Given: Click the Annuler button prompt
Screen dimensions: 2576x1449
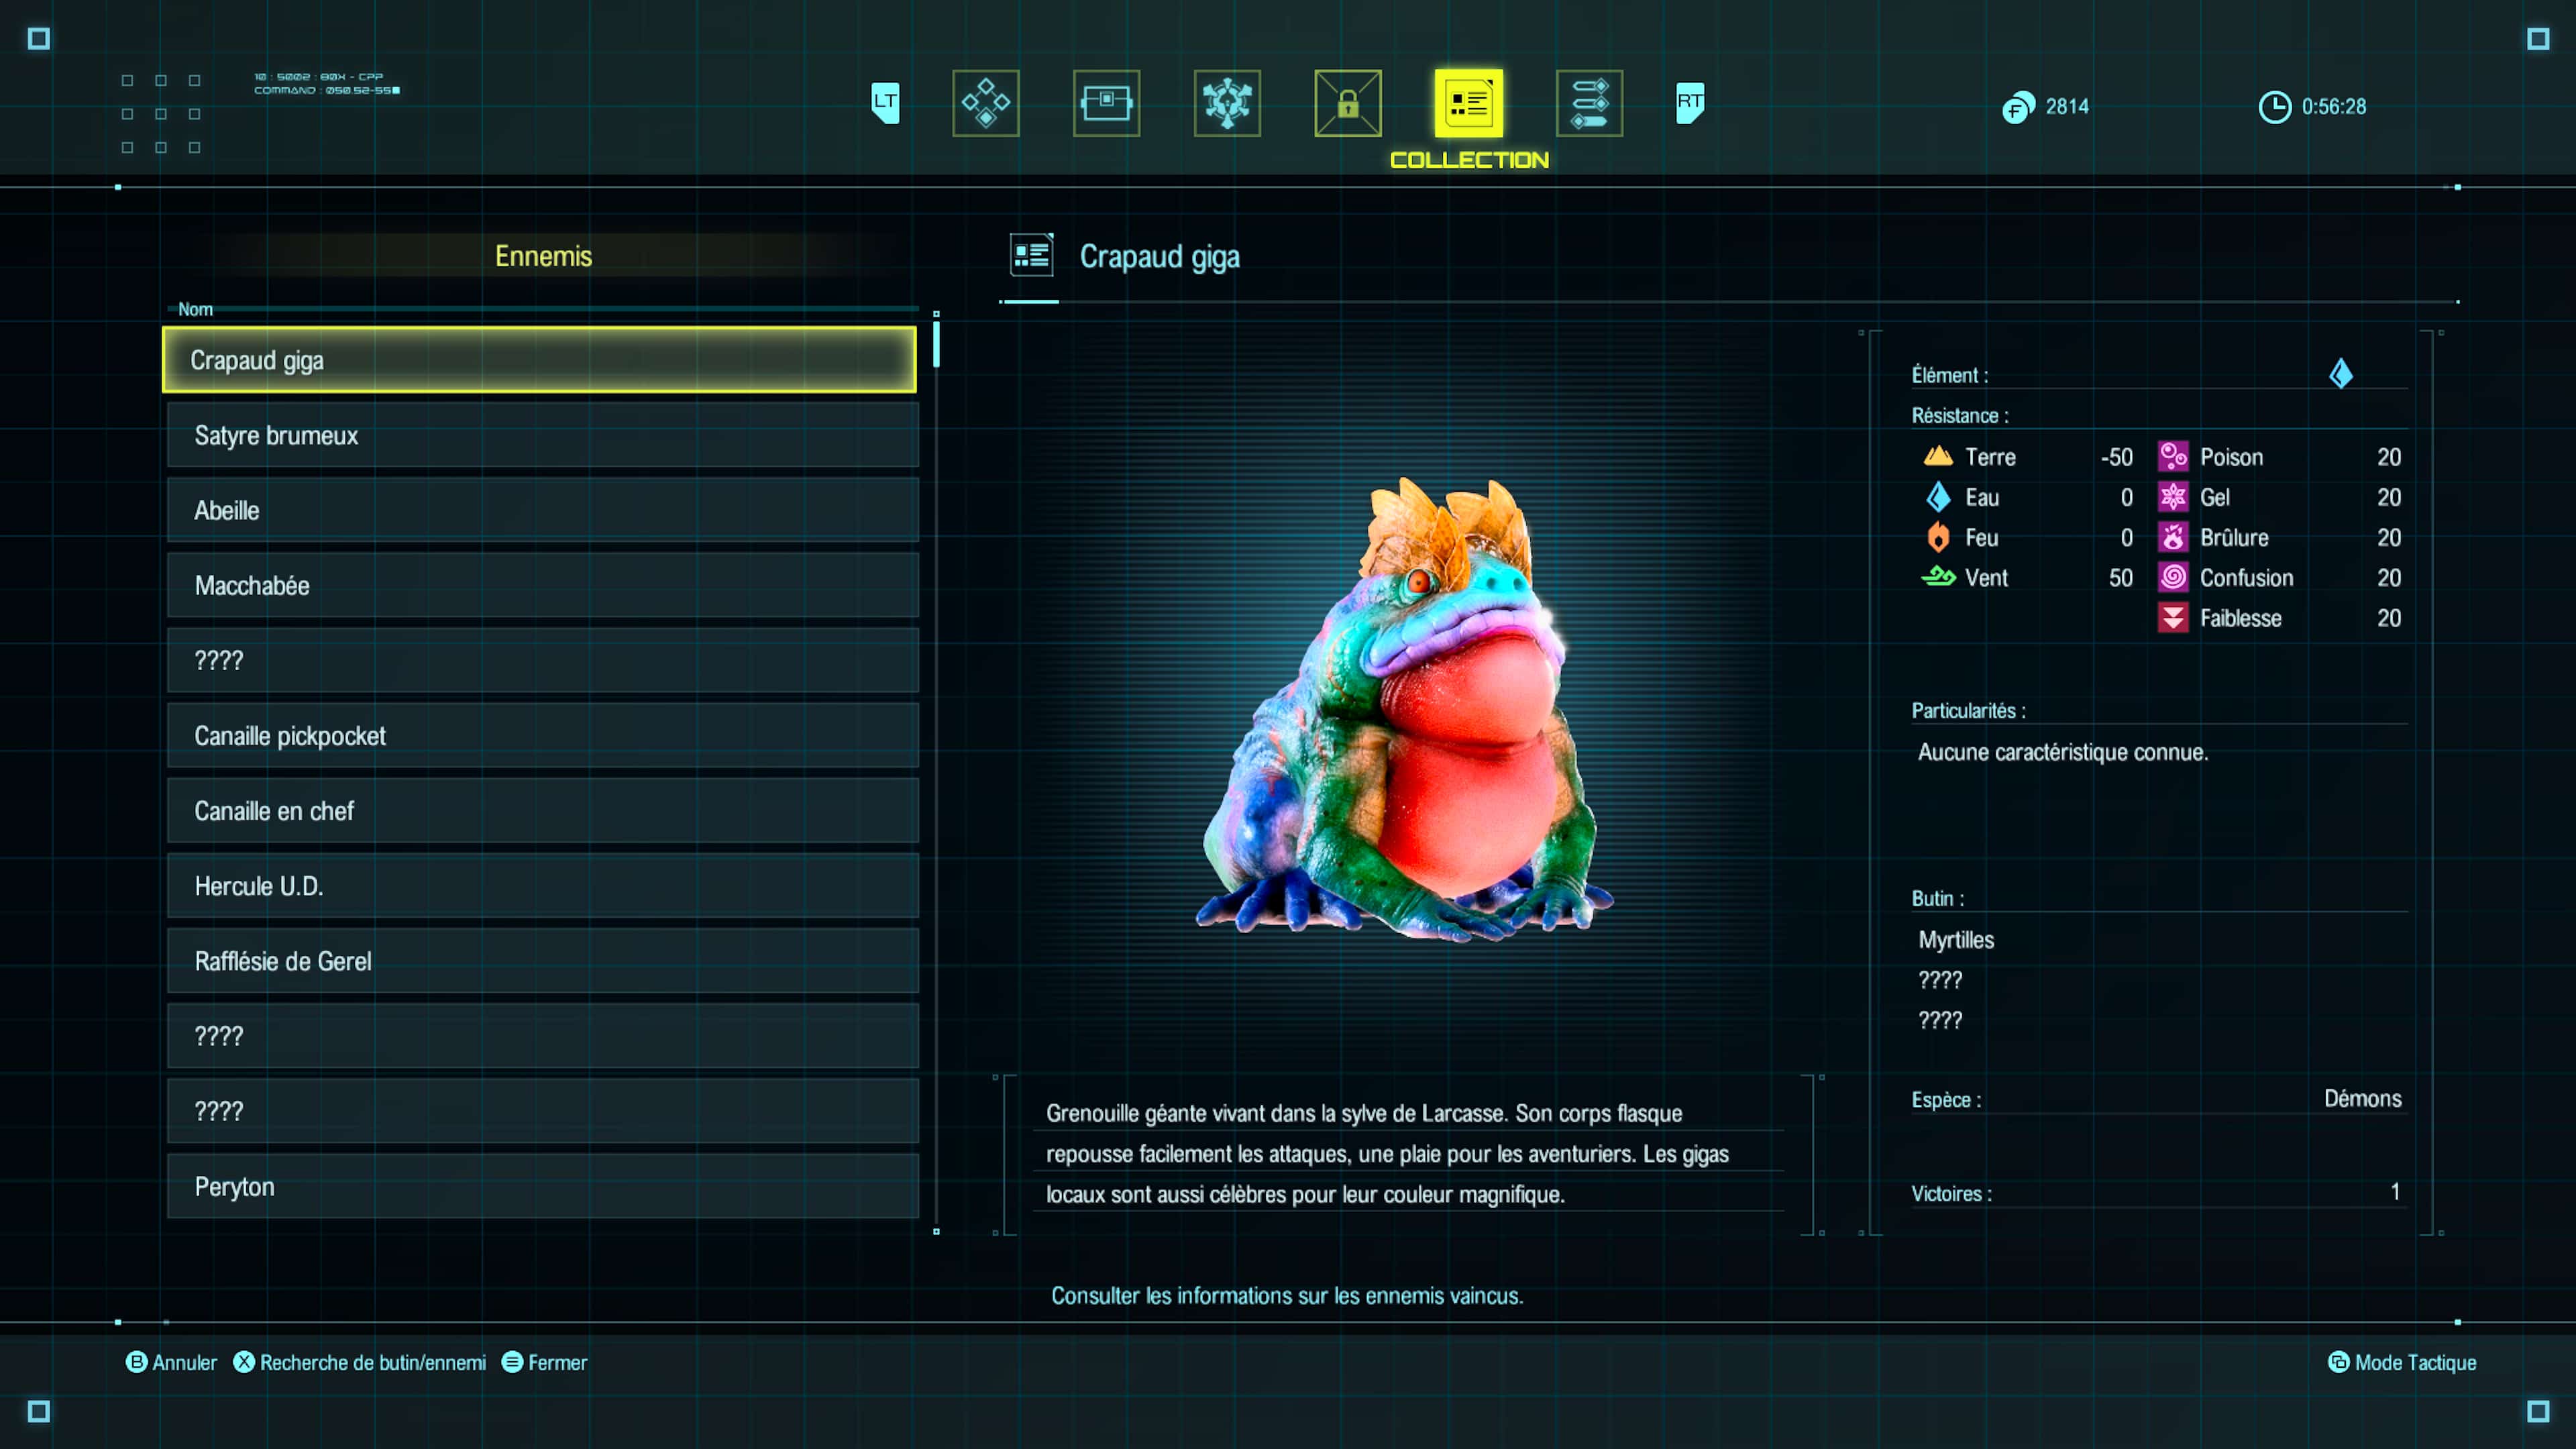Looking at the screenshot, I should point(171,1362).
